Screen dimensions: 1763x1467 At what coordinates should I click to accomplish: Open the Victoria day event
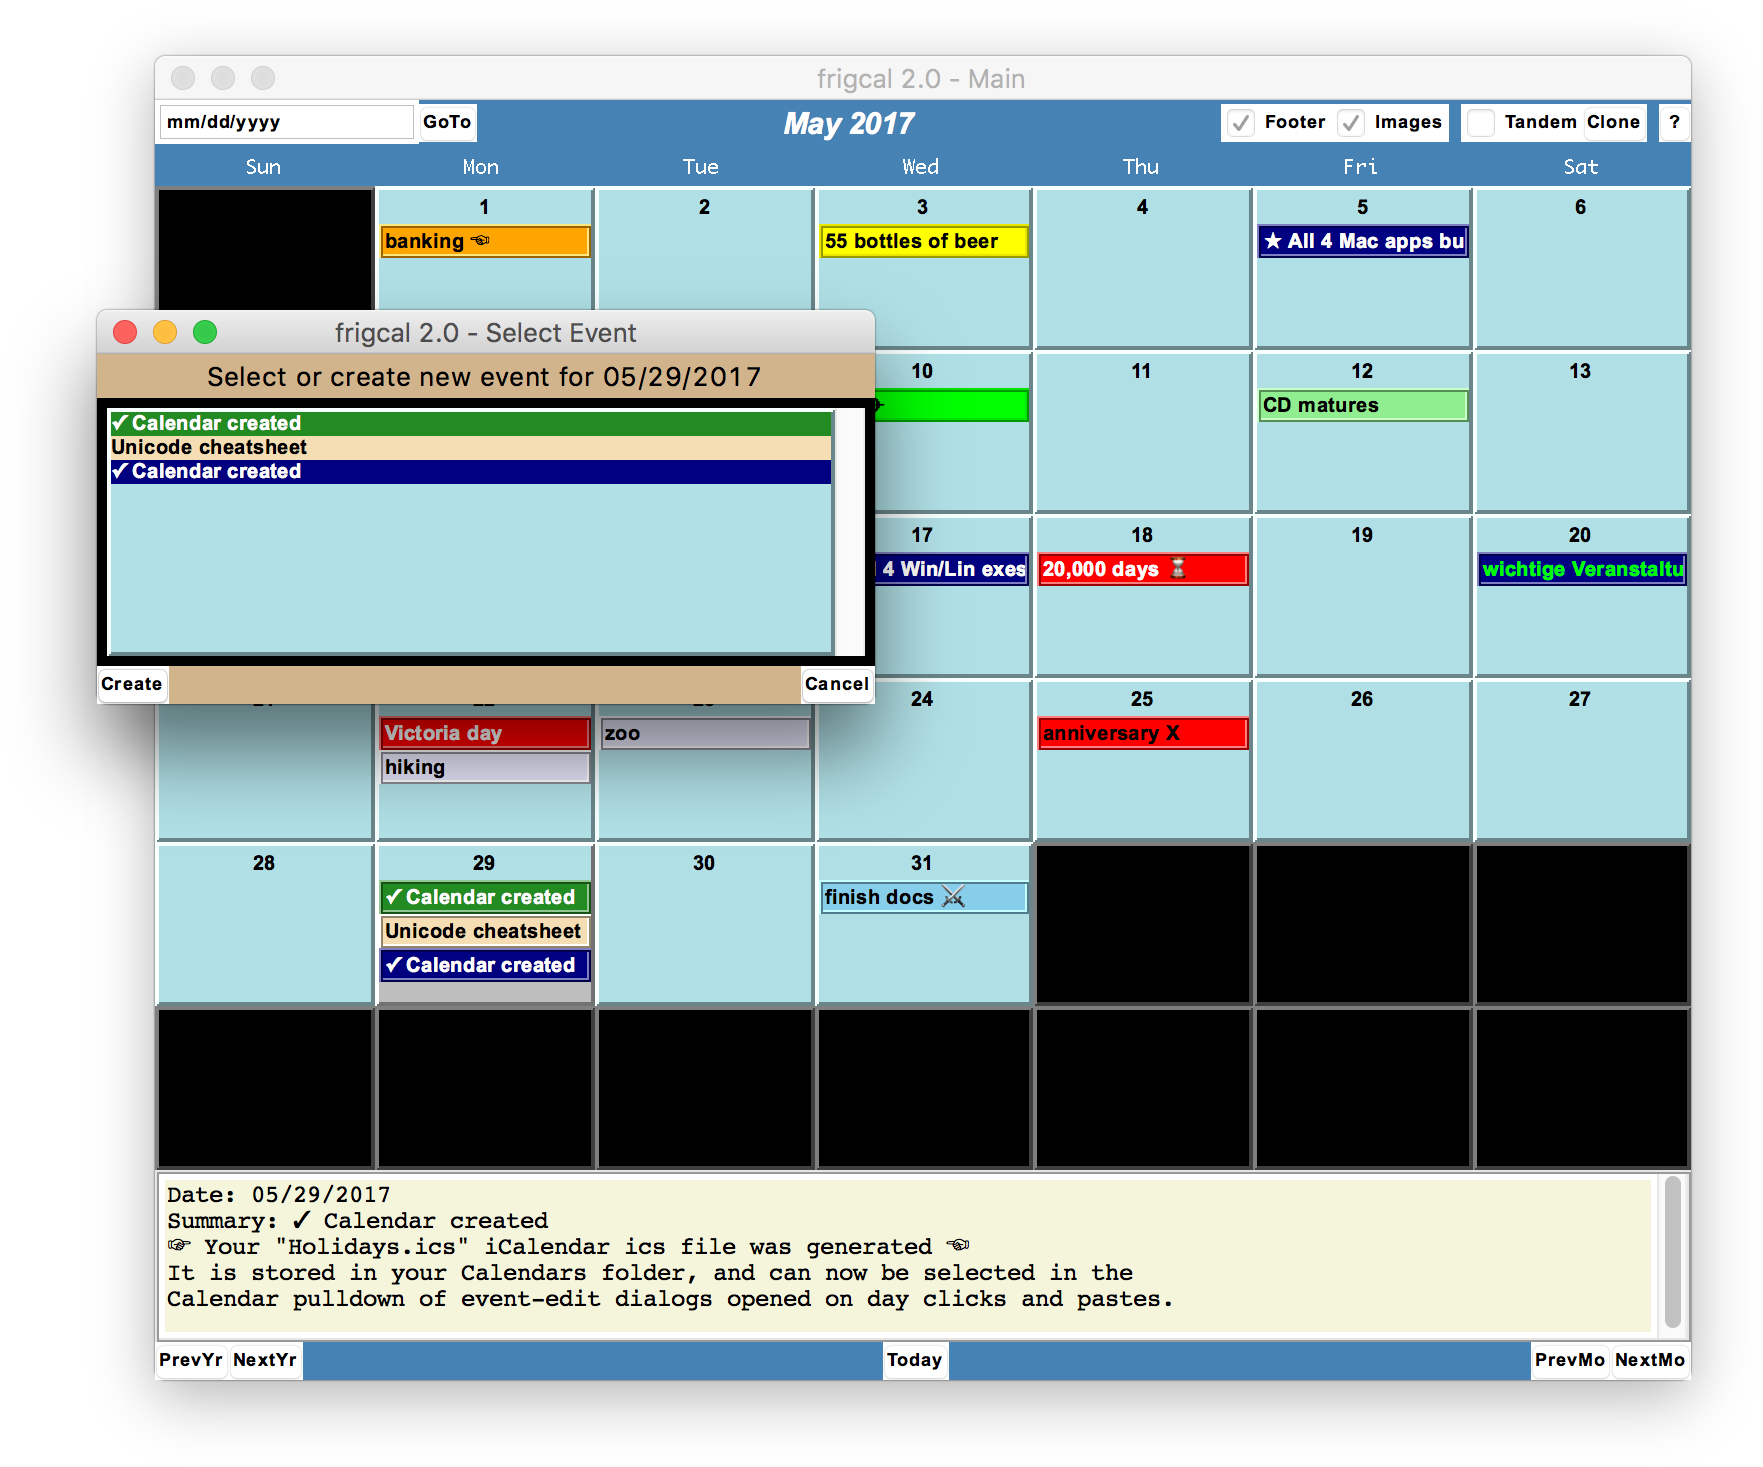point(485,733)
